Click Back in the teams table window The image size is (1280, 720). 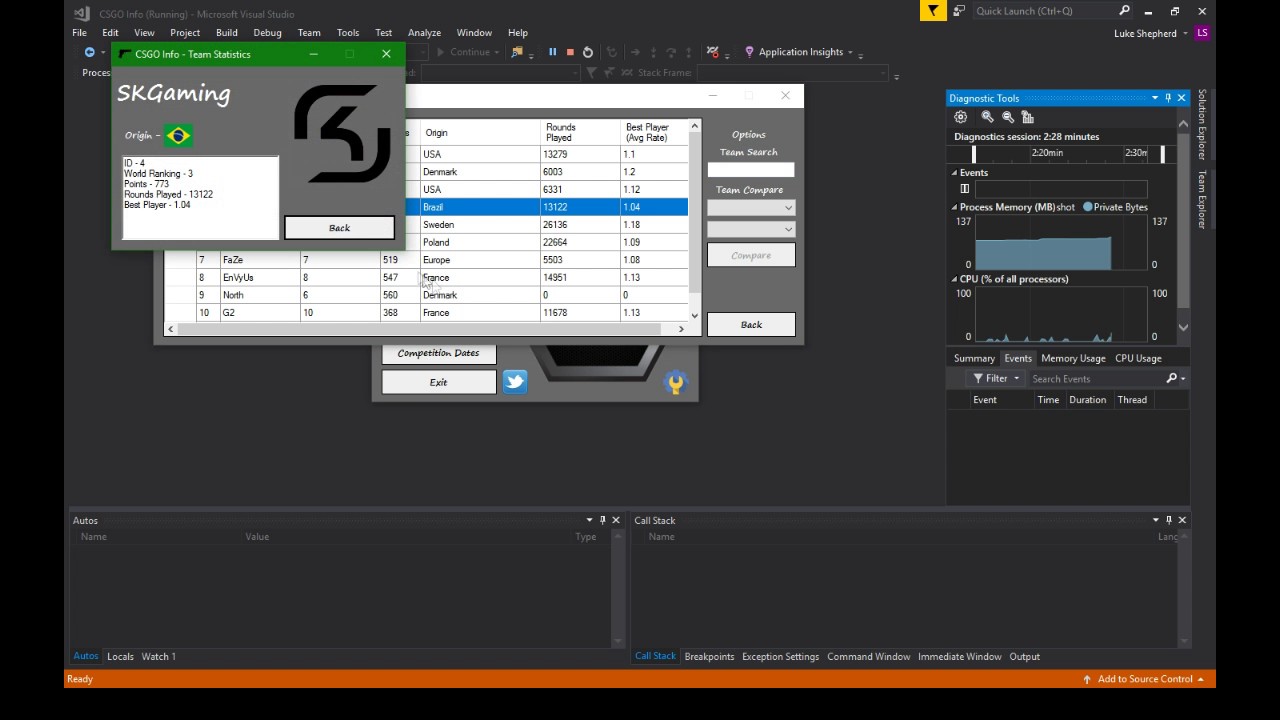click(751, 325)
